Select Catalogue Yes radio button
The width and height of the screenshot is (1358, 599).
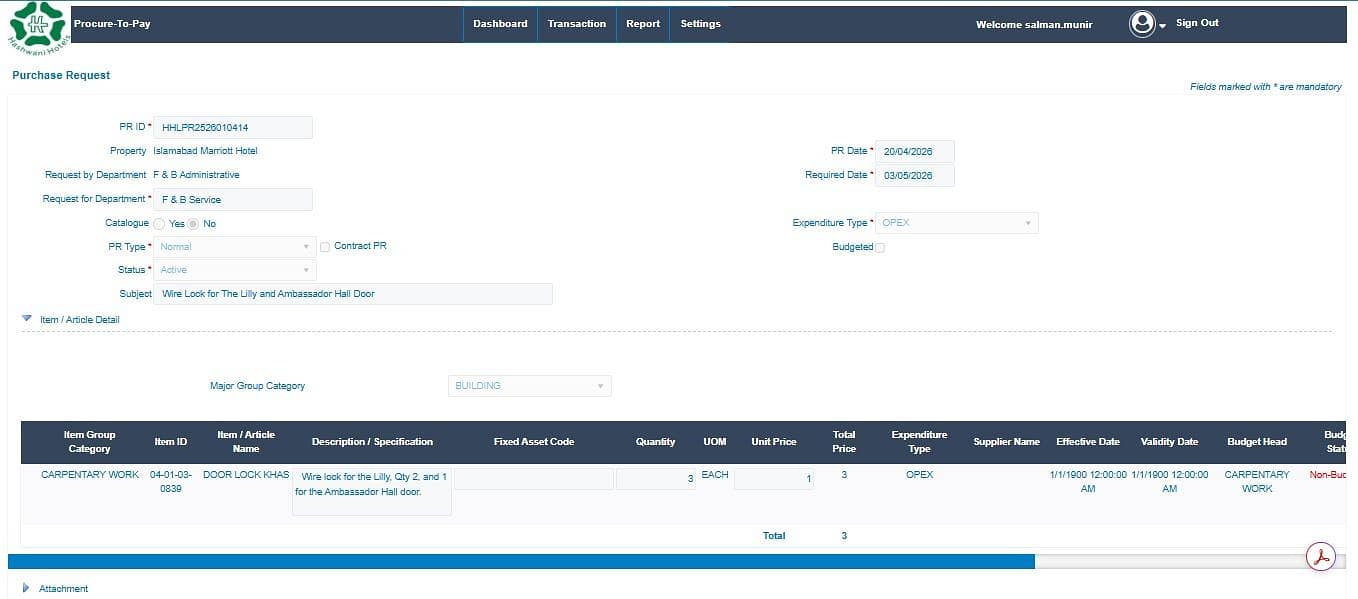pyautogui.click(x=159, y=224)
